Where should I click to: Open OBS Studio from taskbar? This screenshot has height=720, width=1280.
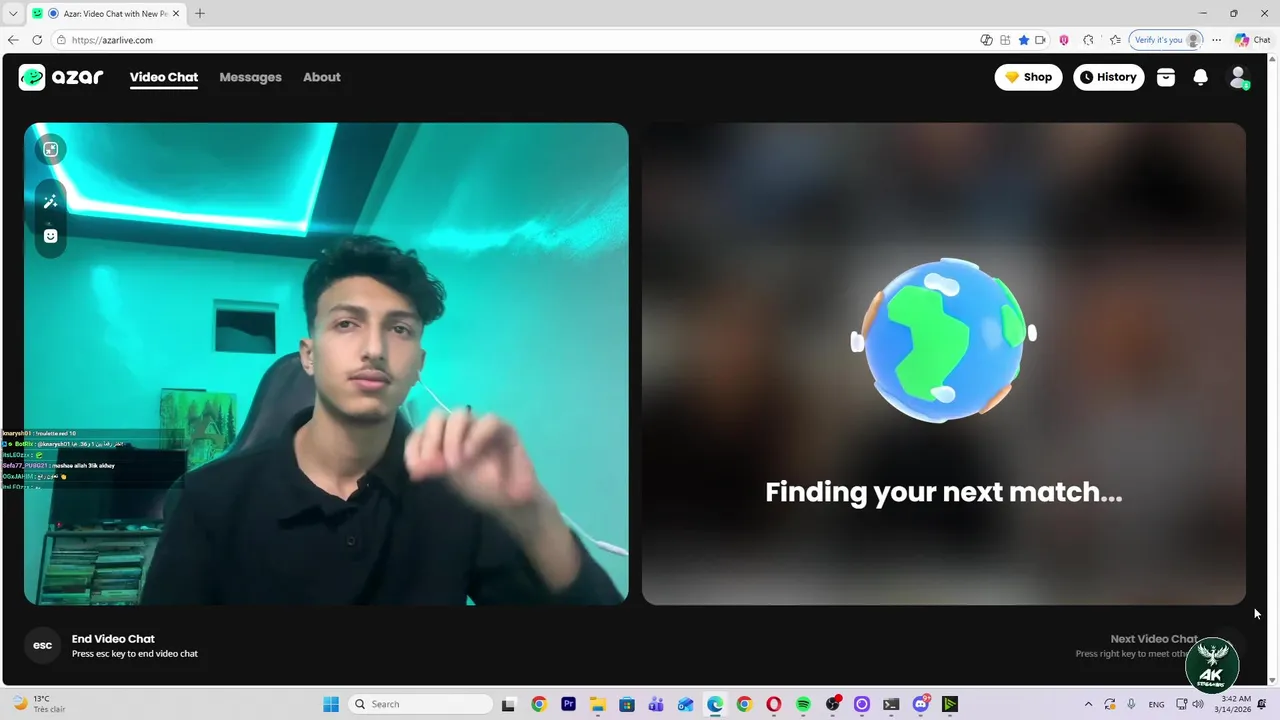click(x=832, y=704)
